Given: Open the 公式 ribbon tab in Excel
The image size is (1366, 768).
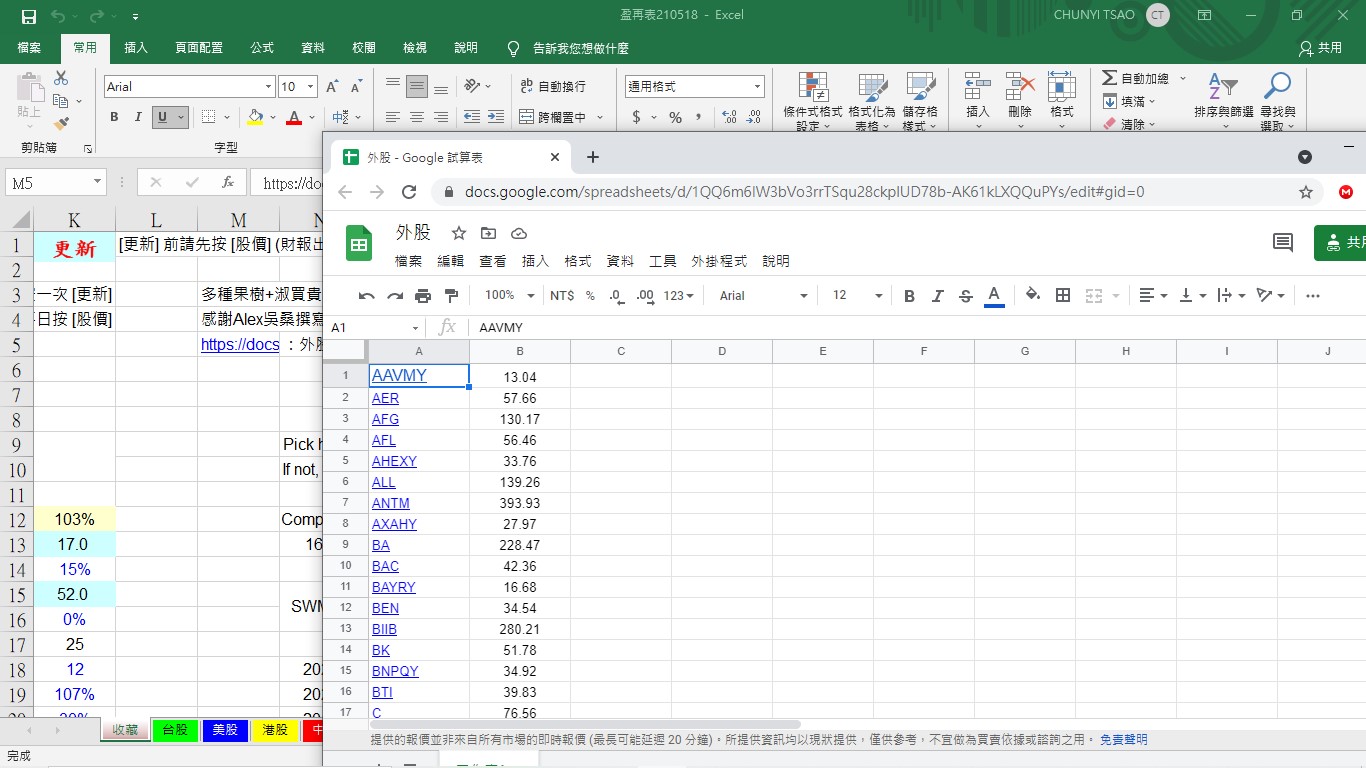Looking at the screenshot, I should pos(262,48).
